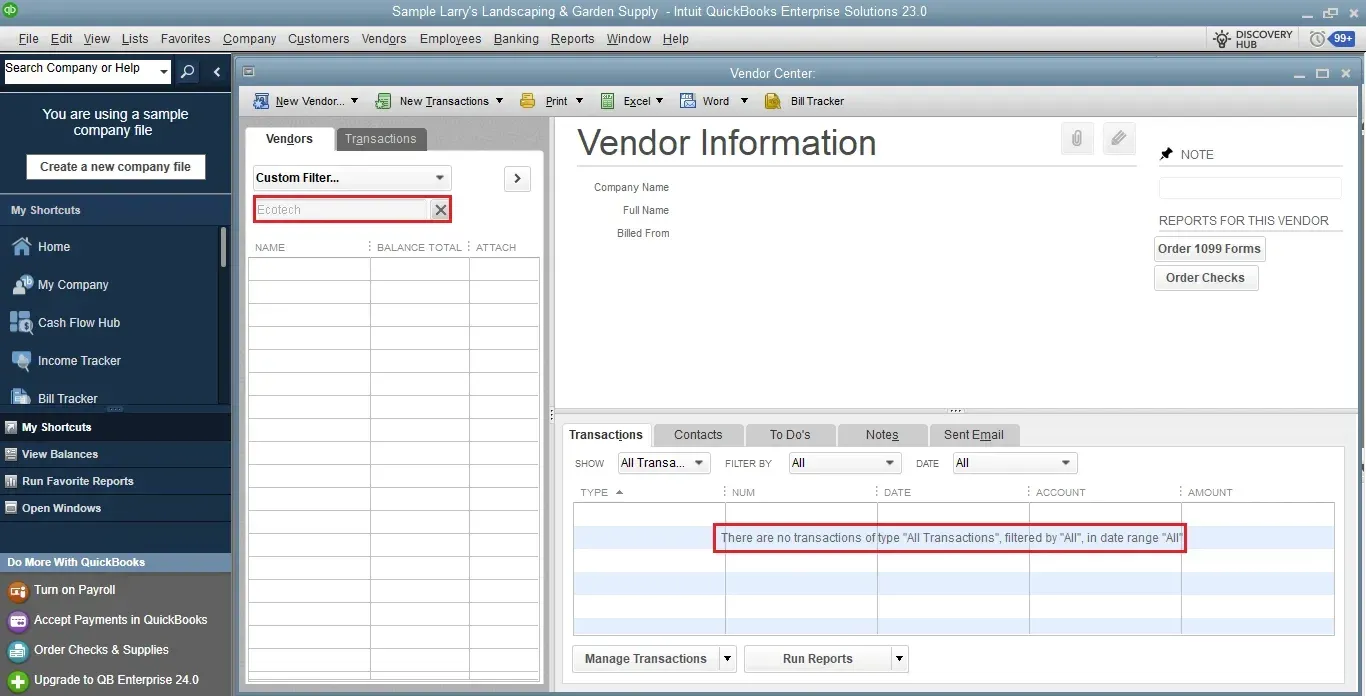Open the DATE range dropdown
Viewport: 1366px width, 696px height.
1015,463
